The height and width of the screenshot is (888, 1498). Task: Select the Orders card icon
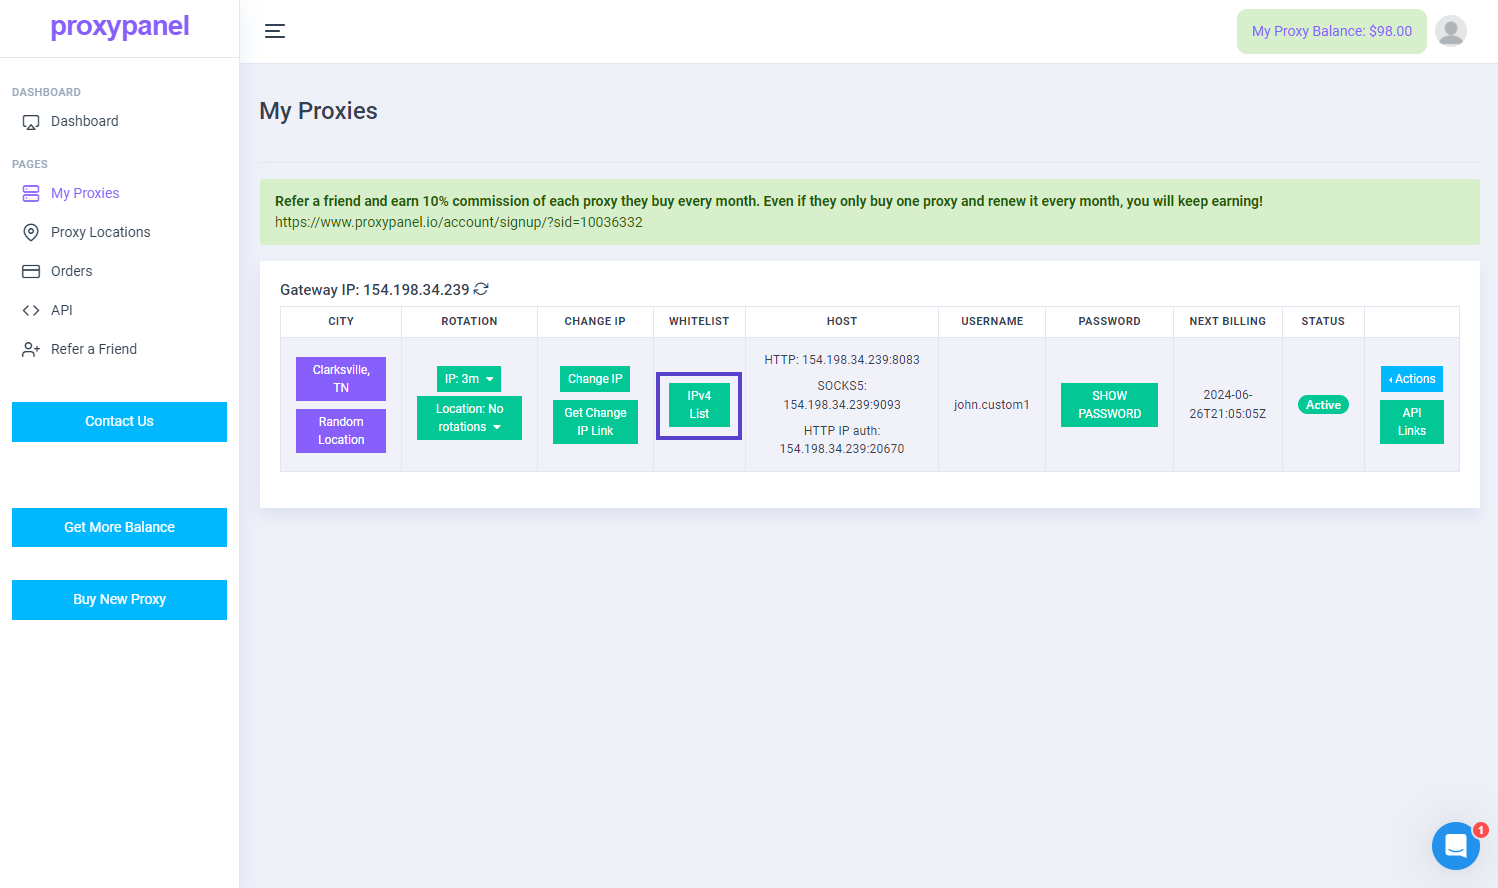pyautogui.click(x=31, y=271)
